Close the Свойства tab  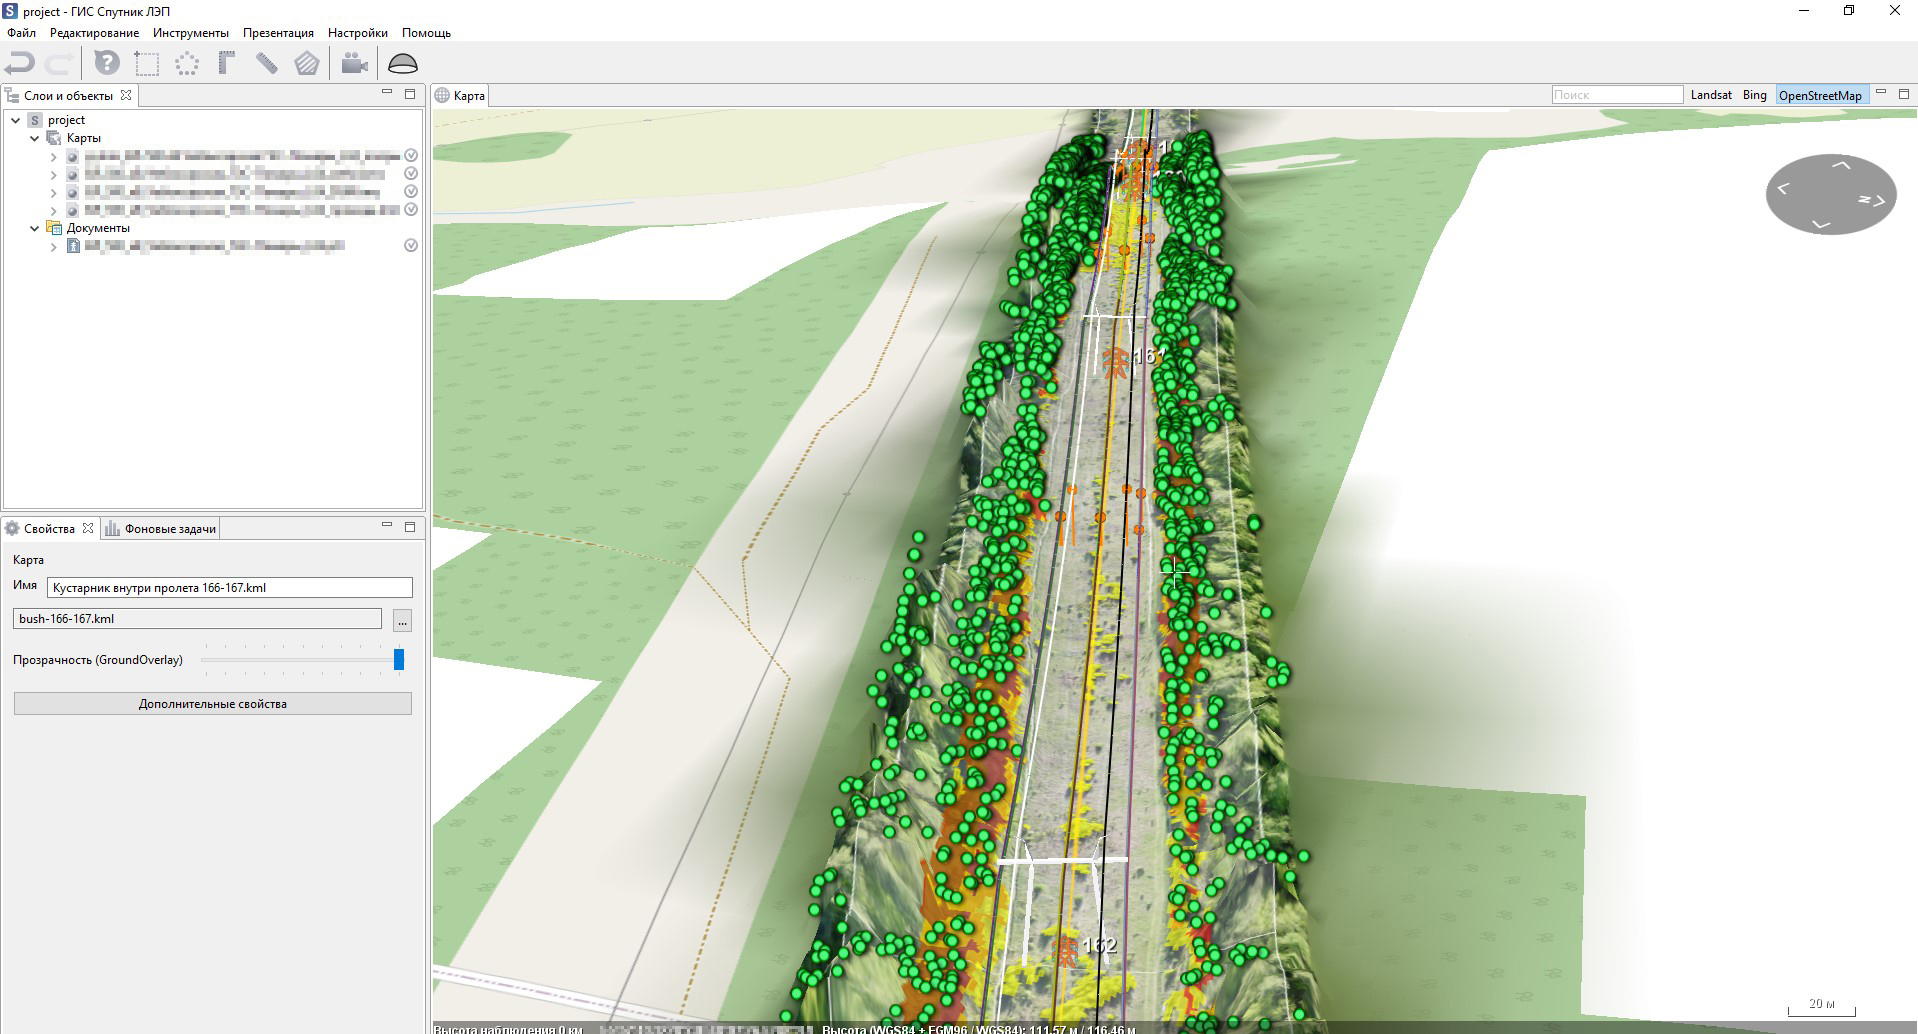88,528
